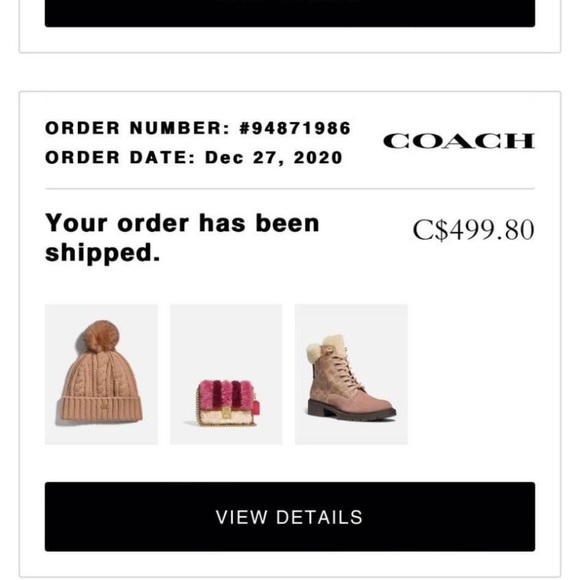Click the divider line under the order header
The height and width of the screenshot is (580, 580).
click(x=290, y=188)
